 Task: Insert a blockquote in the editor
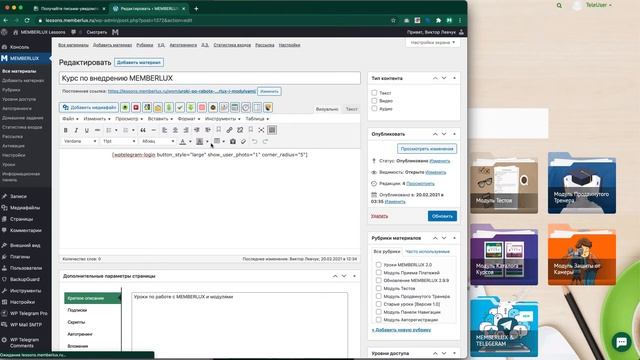tap(143, 130)
